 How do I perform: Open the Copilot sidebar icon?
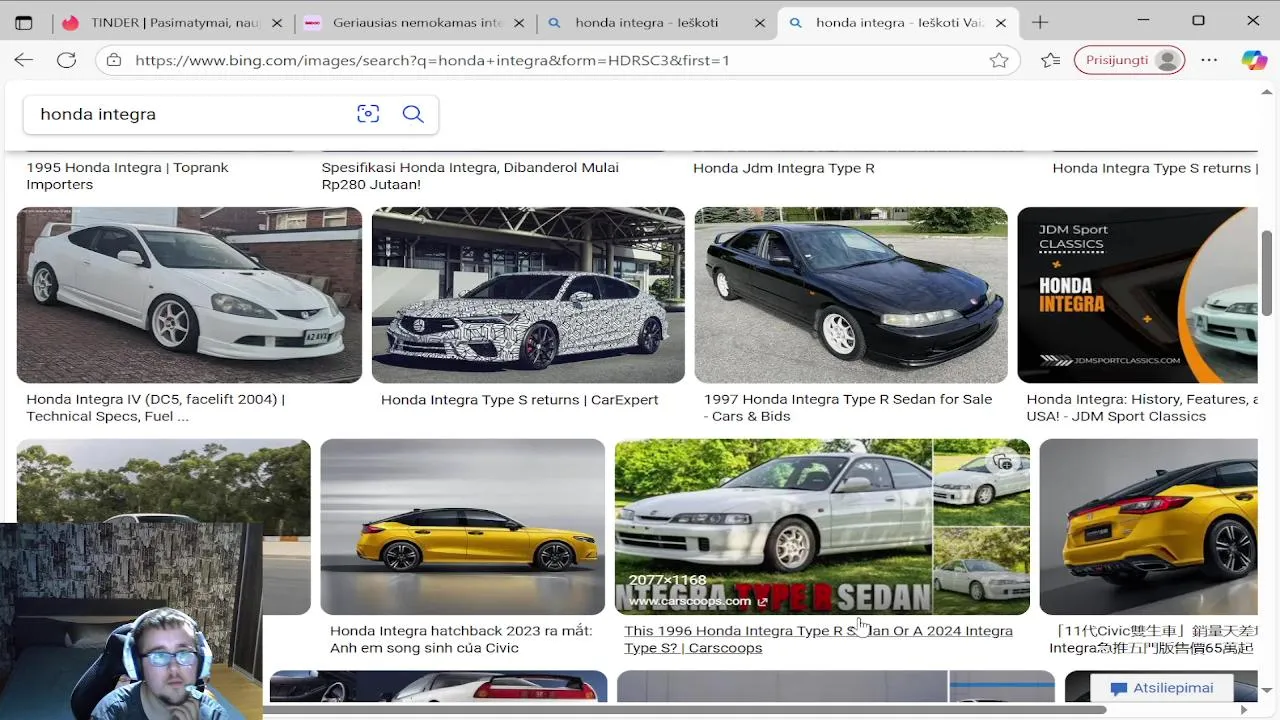1254,60
